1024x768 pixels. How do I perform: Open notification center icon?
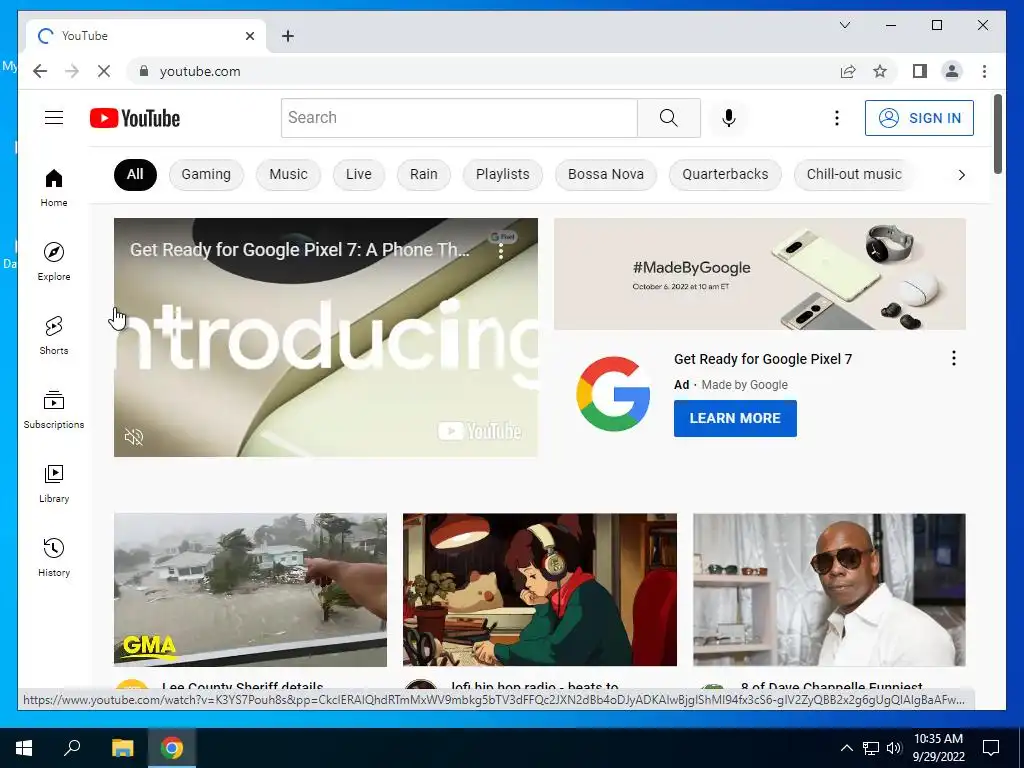tap(991, 748)
